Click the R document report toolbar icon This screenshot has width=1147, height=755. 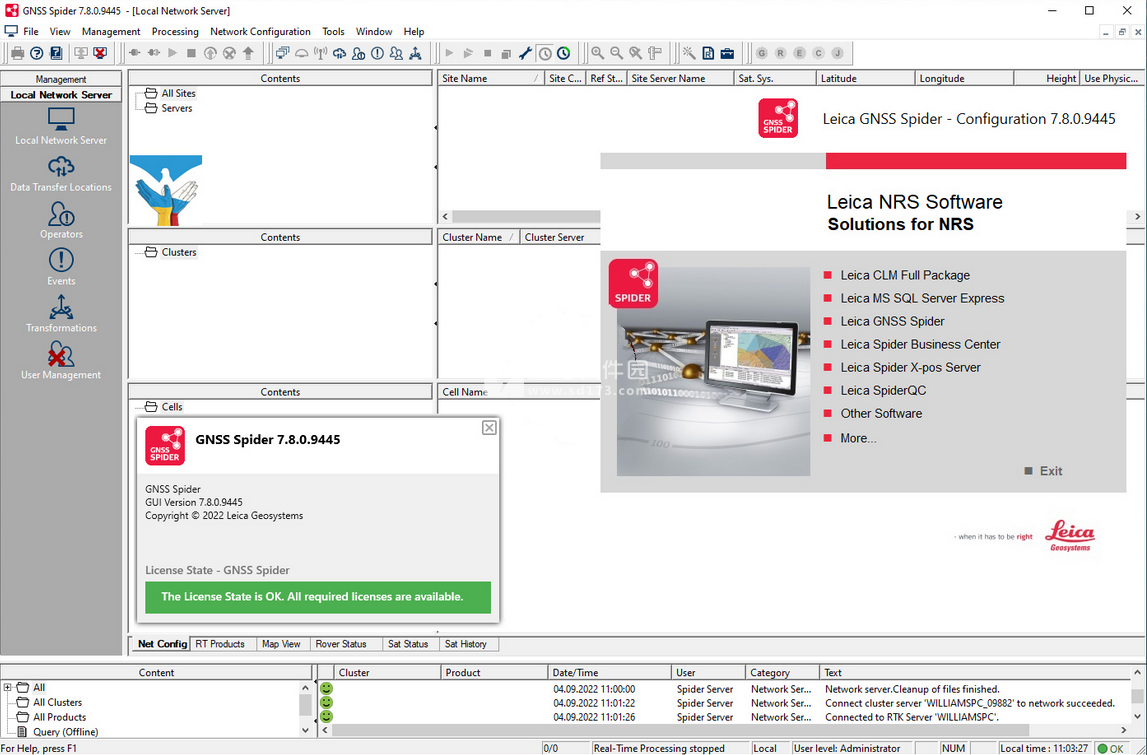(708, 53)
